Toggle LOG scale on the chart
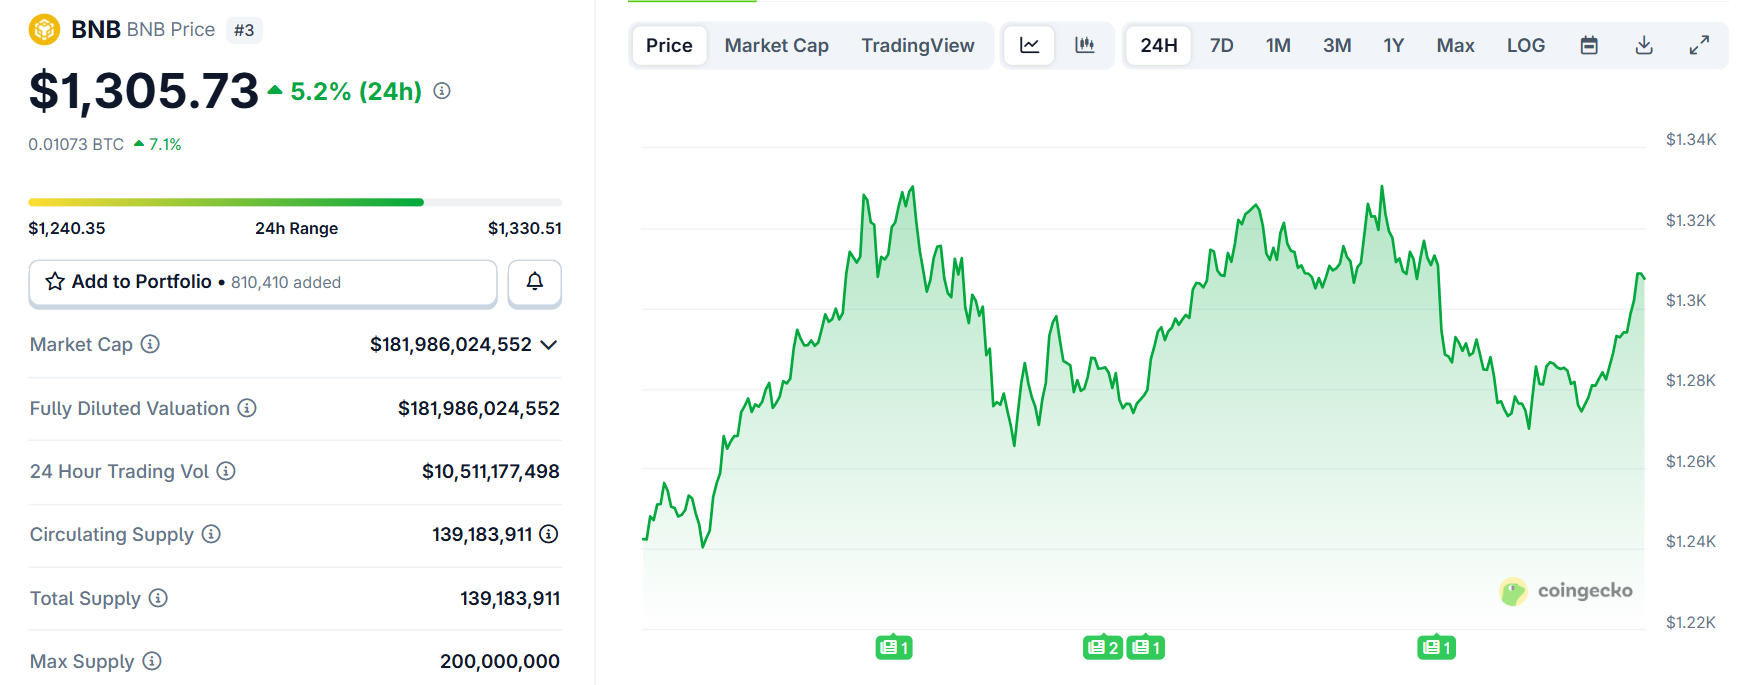Viewport: 1745px width, 685px height. pos(1526,45)
